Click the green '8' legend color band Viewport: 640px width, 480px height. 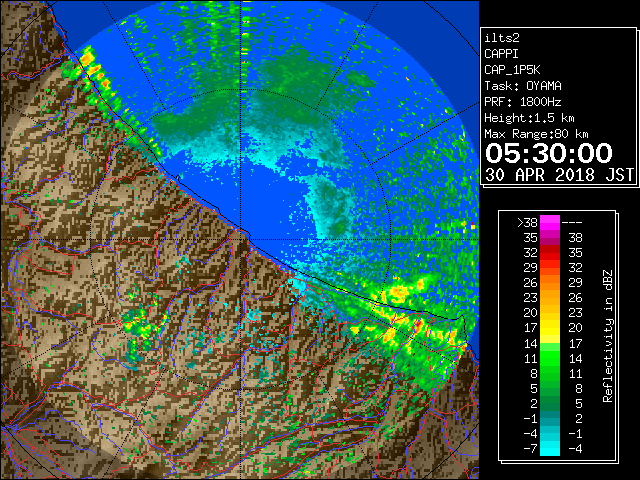[x=550, y=373]
